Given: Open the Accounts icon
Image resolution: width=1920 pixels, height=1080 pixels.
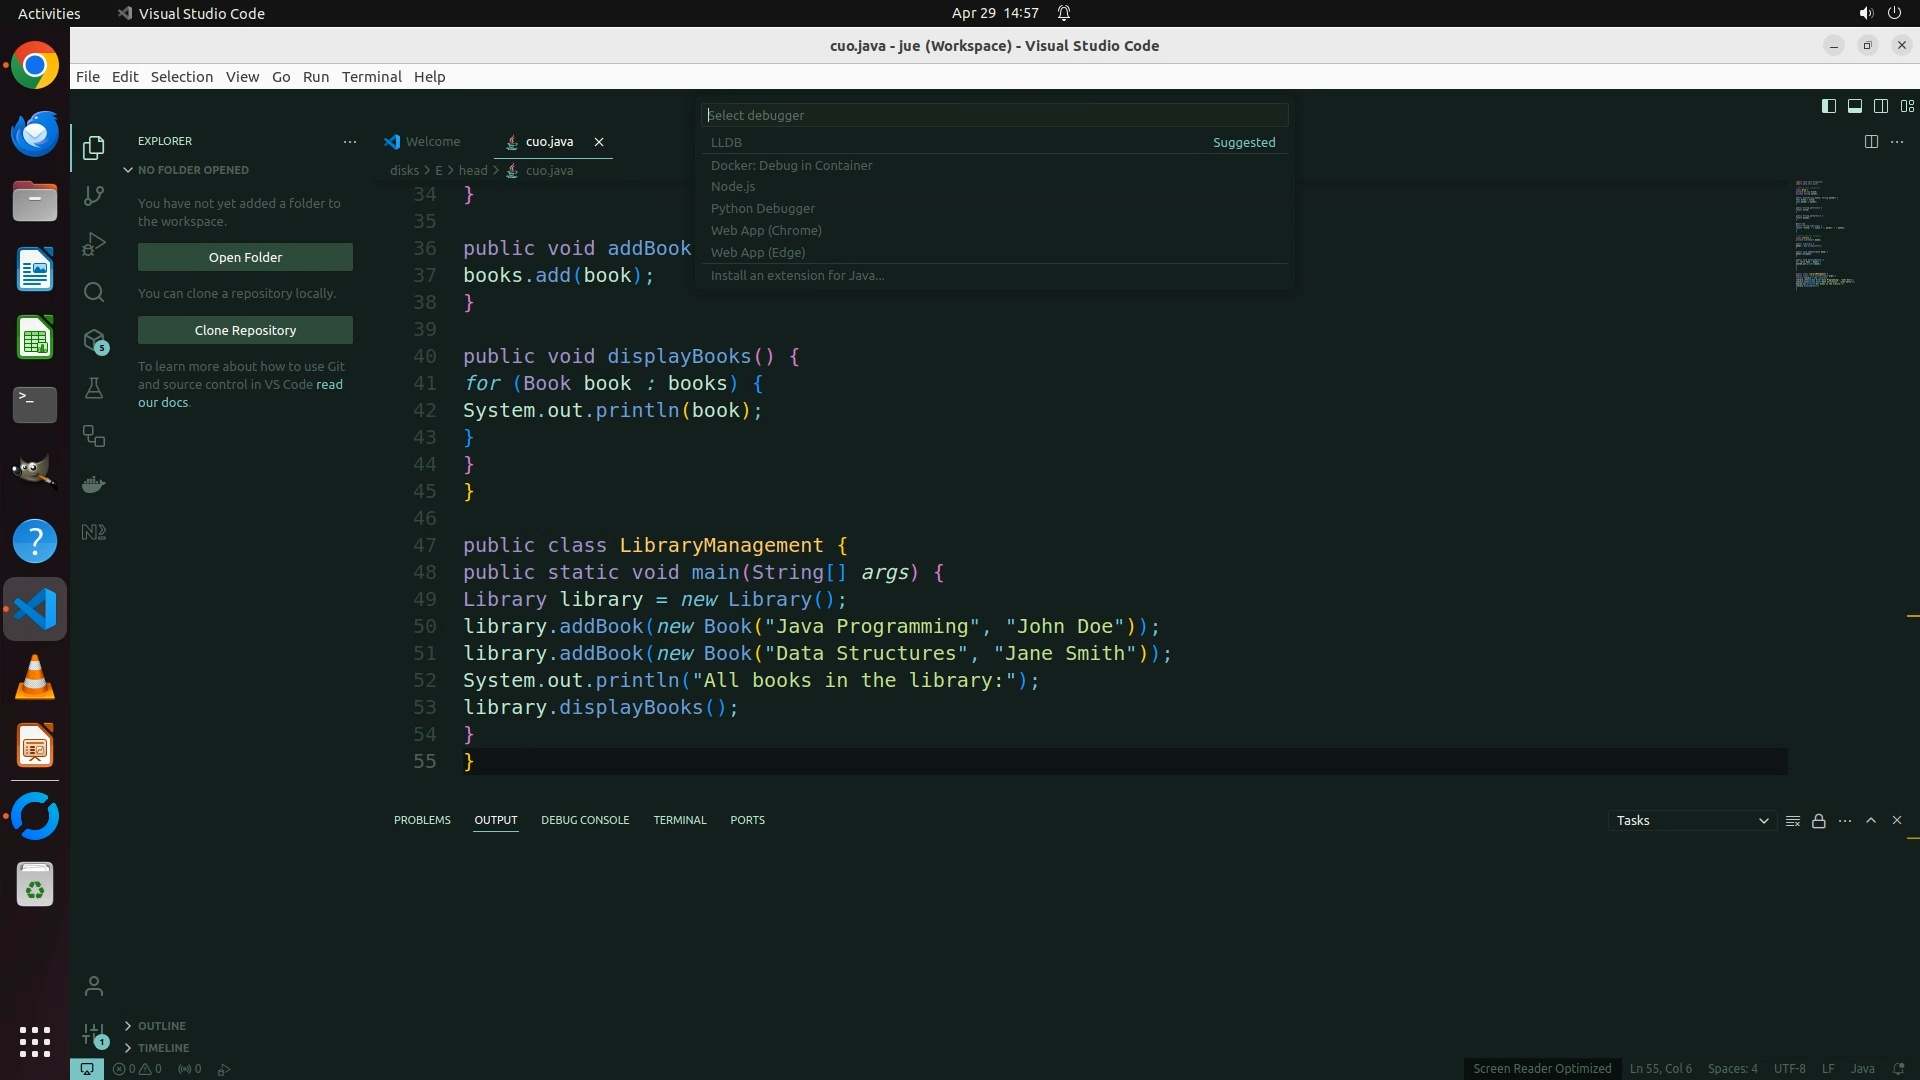Looking at the screenshot, I should pos(94,986).
